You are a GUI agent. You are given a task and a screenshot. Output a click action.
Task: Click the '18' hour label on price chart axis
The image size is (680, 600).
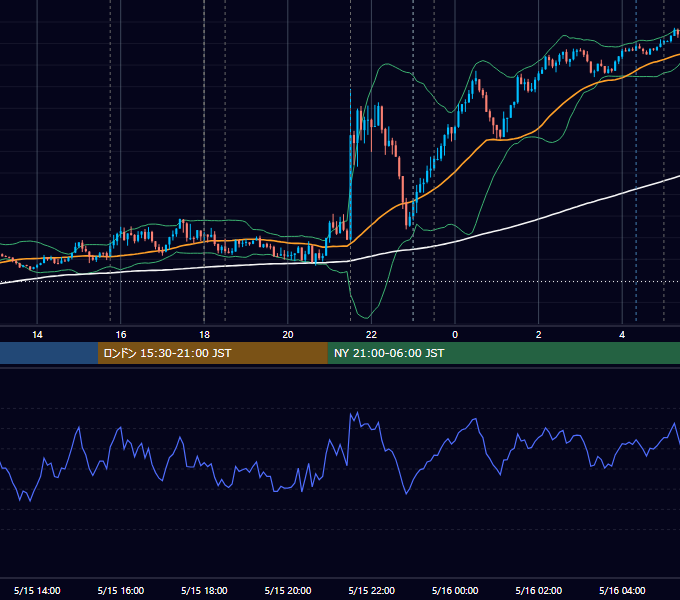pyautogui.click(x=204, y=335)
